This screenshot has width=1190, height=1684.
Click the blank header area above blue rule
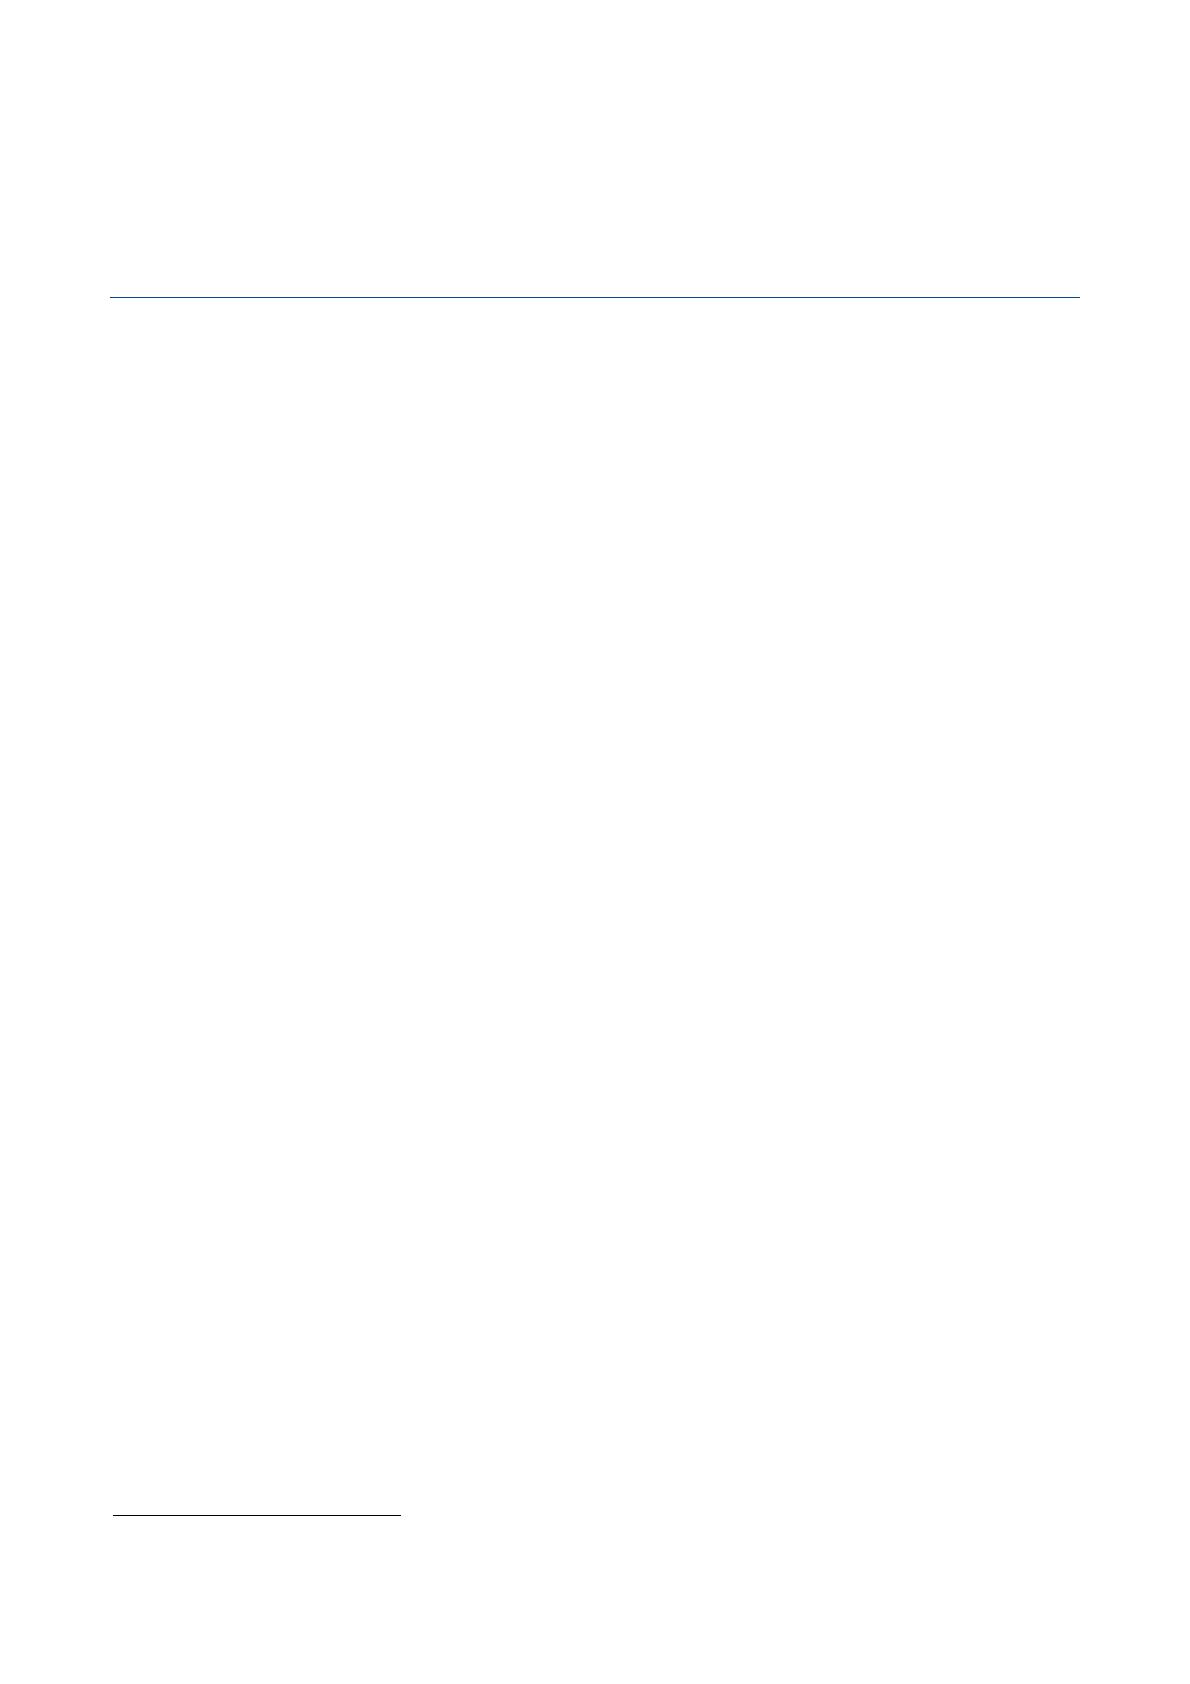tap(594, 148)
